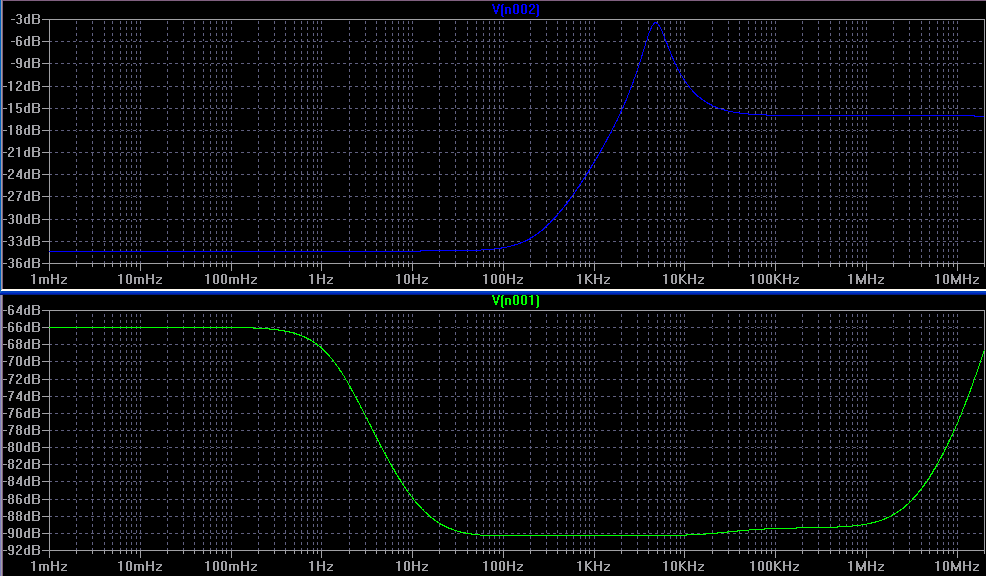The width and height of the screenshot is (990, 576).
Task: Click the -66dB axis label
Action: (x=23, y=327)
